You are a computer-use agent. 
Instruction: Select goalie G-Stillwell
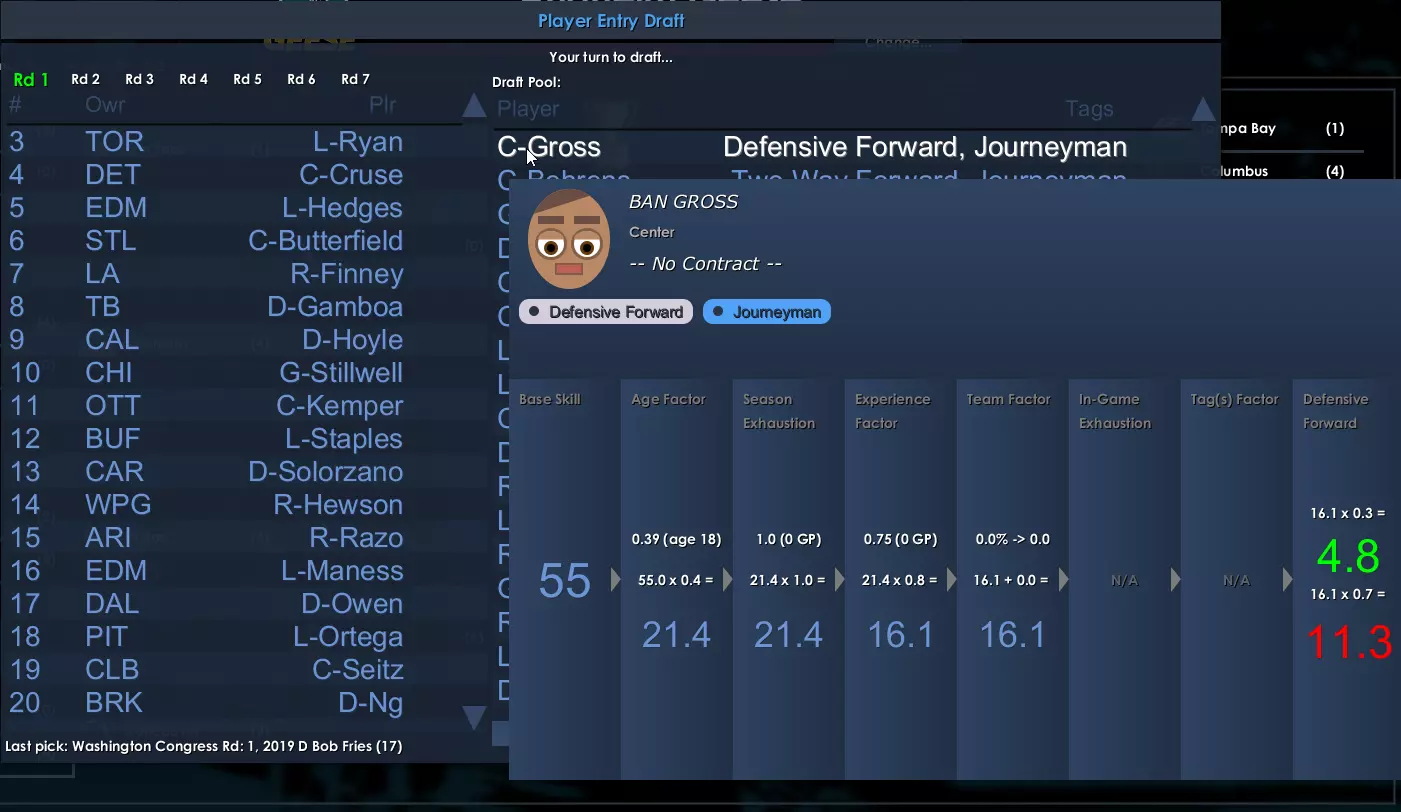click(x=341, y=373)
